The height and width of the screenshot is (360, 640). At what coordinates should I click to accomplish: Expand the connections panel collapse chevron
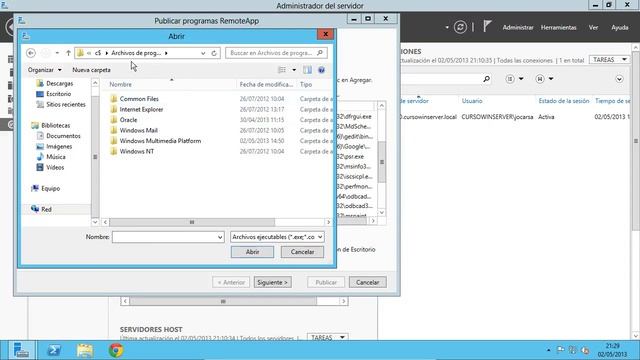pyautogui.click(x=619, y=79)
